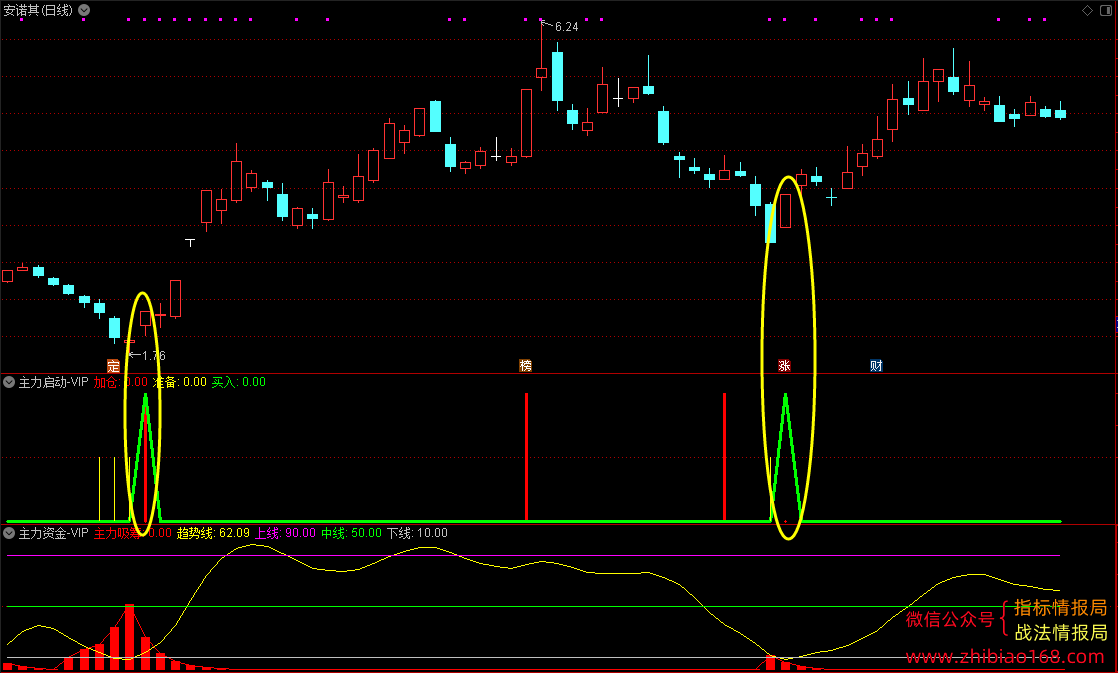
Task: Click the 趋势线: 62.09 indicator label
Action: pyautogui.click(x=213, y=533)
